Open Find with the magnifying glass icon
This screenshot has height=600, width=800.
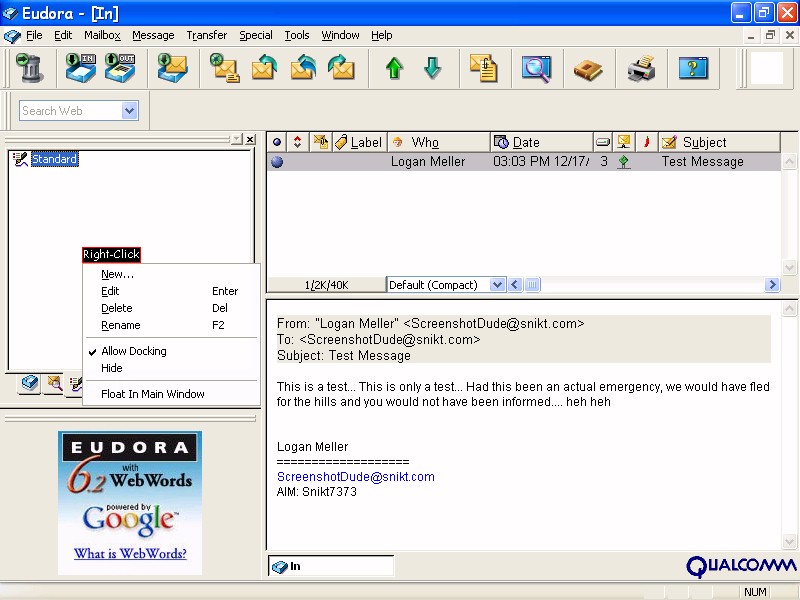(536, 68)
